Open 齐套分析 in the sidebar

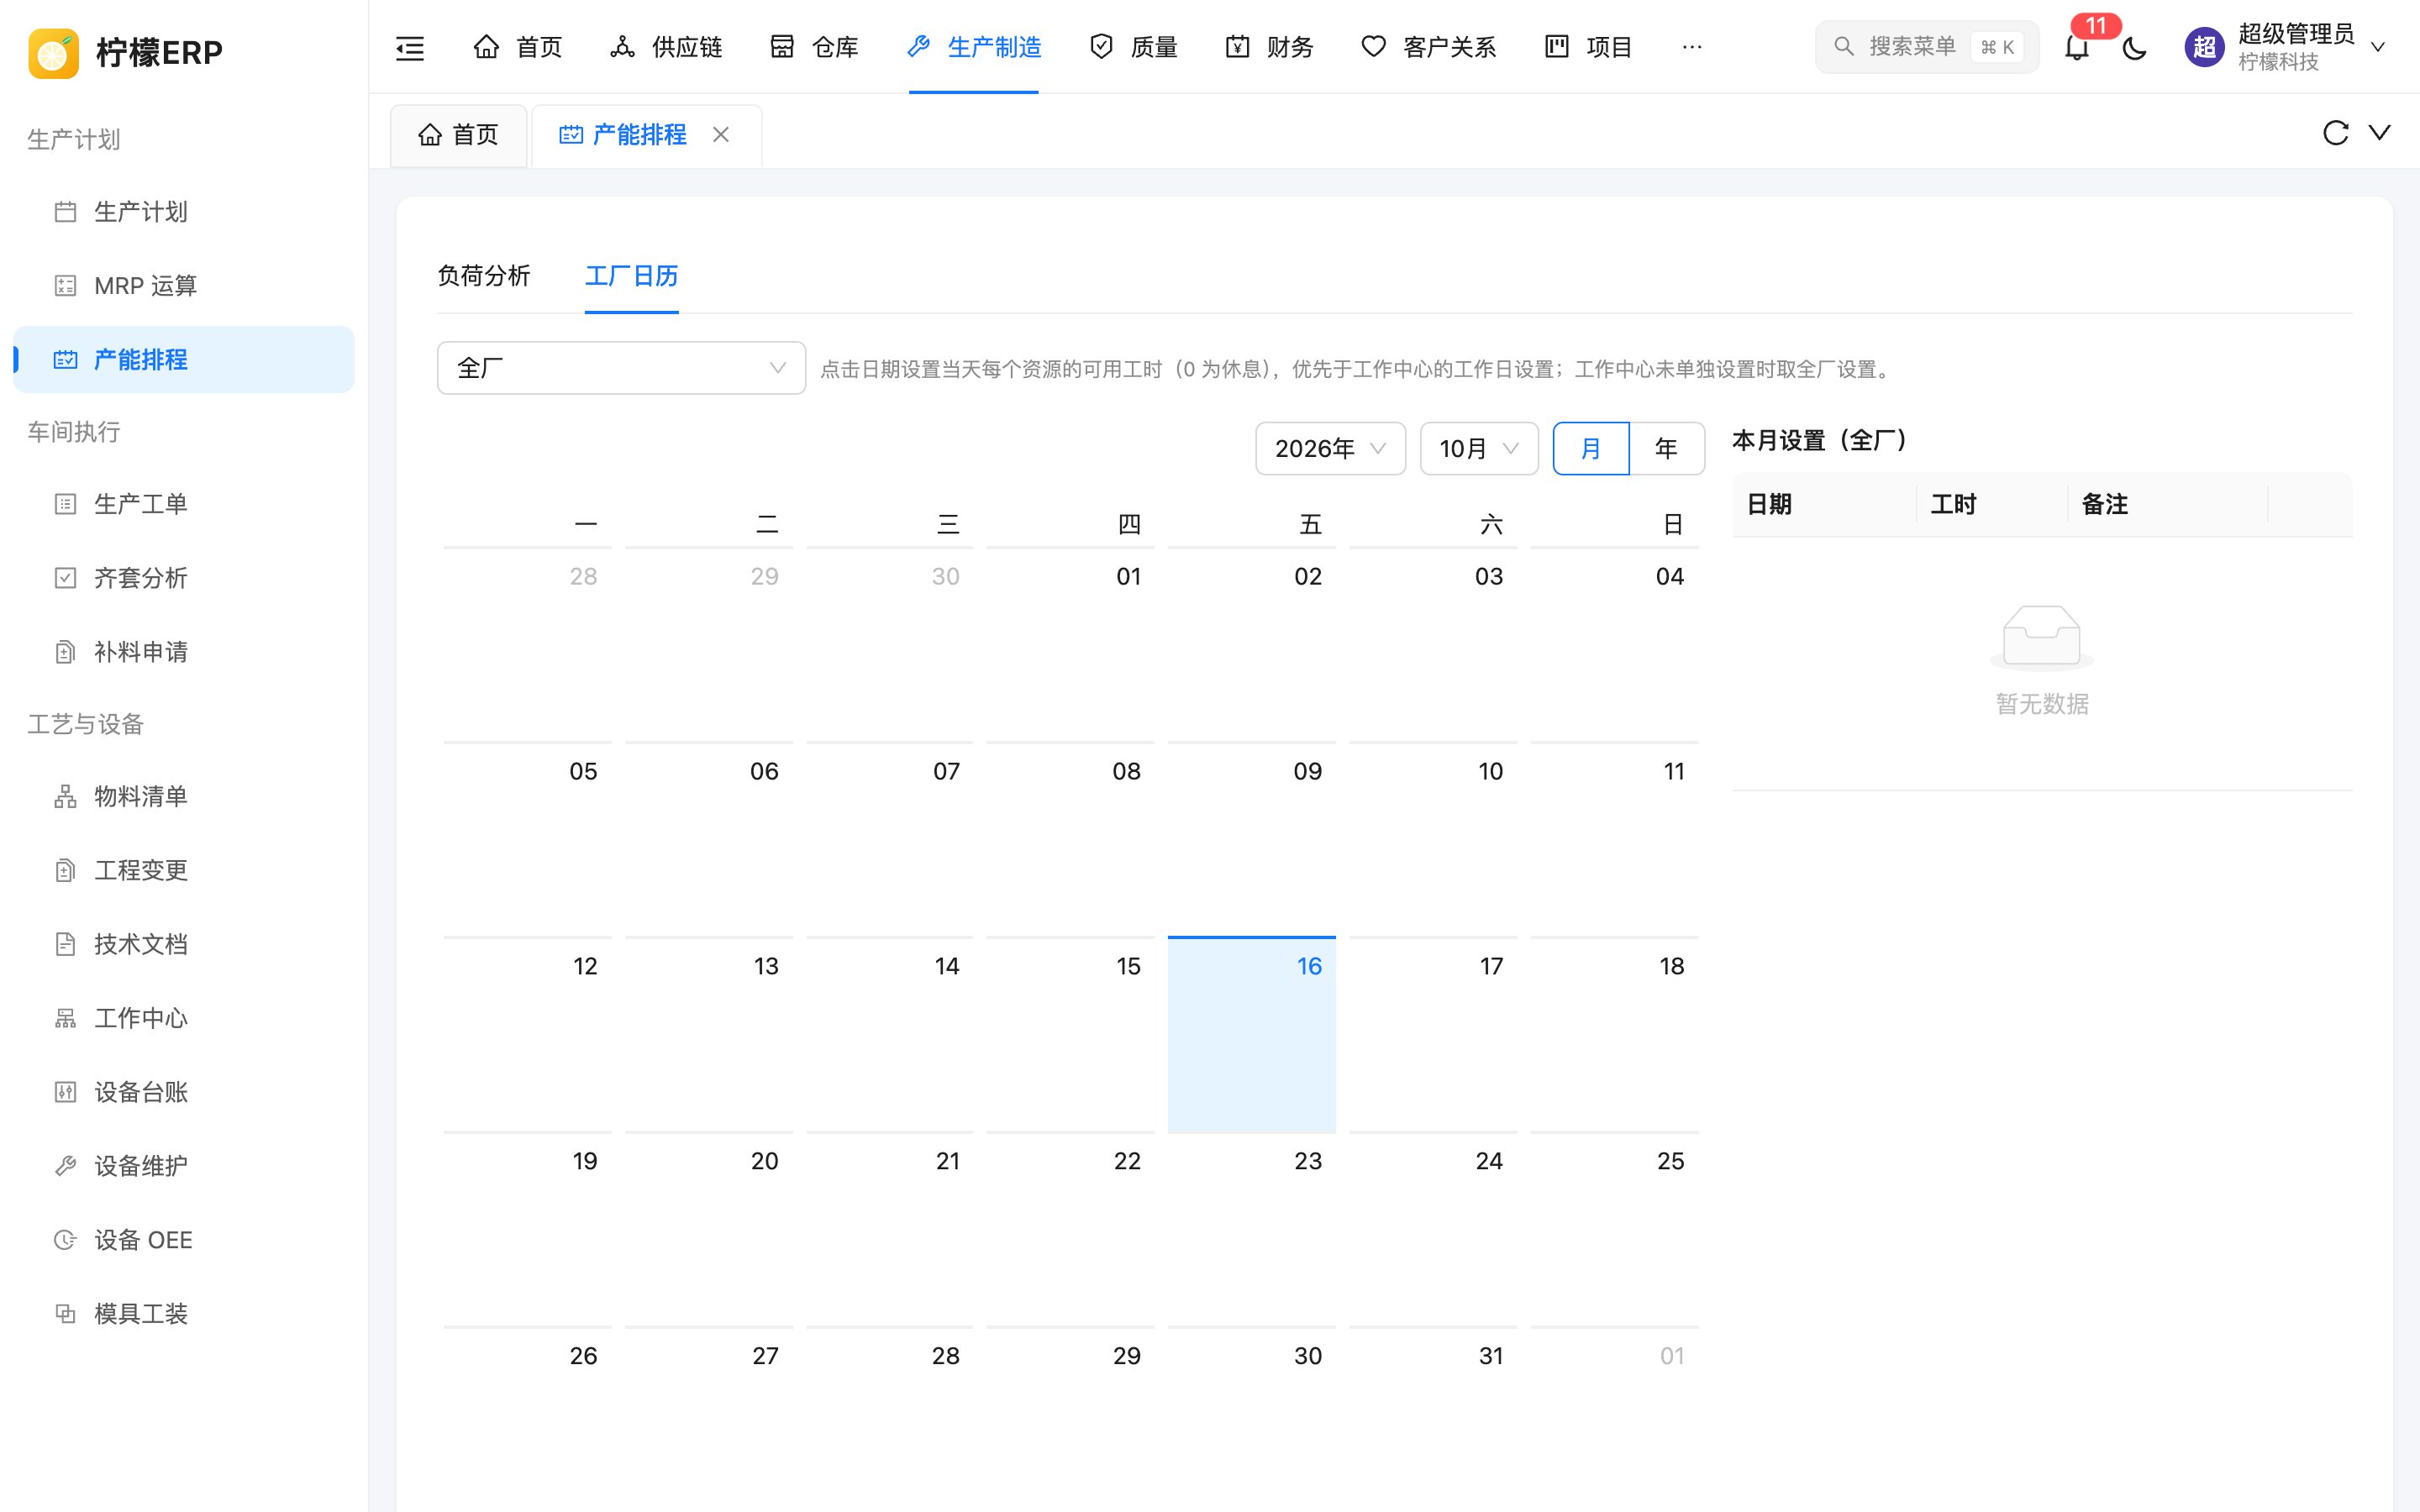[184, 578]
